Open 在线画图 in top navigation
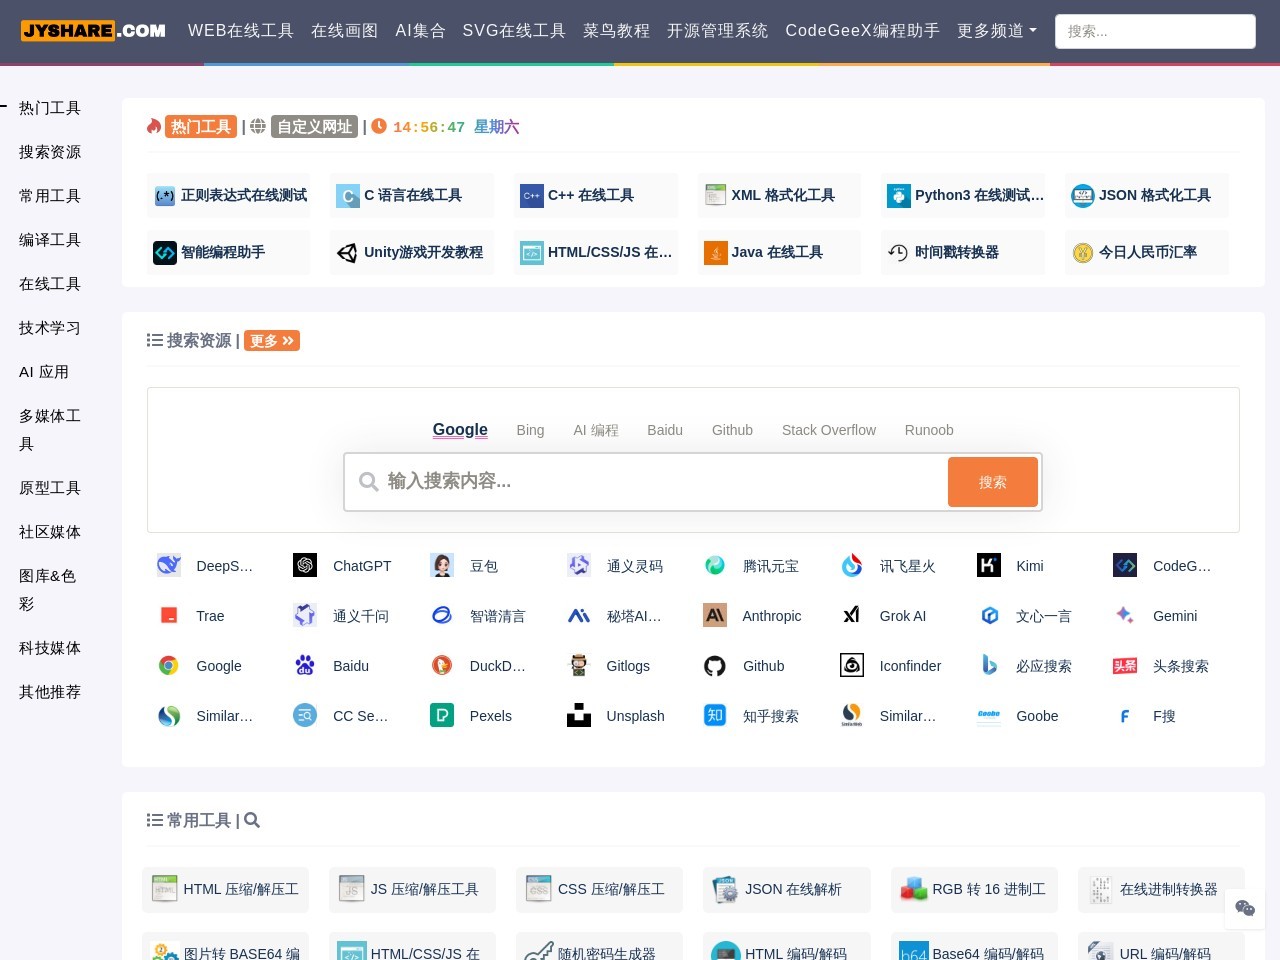This screenshot has width=1280, height=960. tap(345, 31)
